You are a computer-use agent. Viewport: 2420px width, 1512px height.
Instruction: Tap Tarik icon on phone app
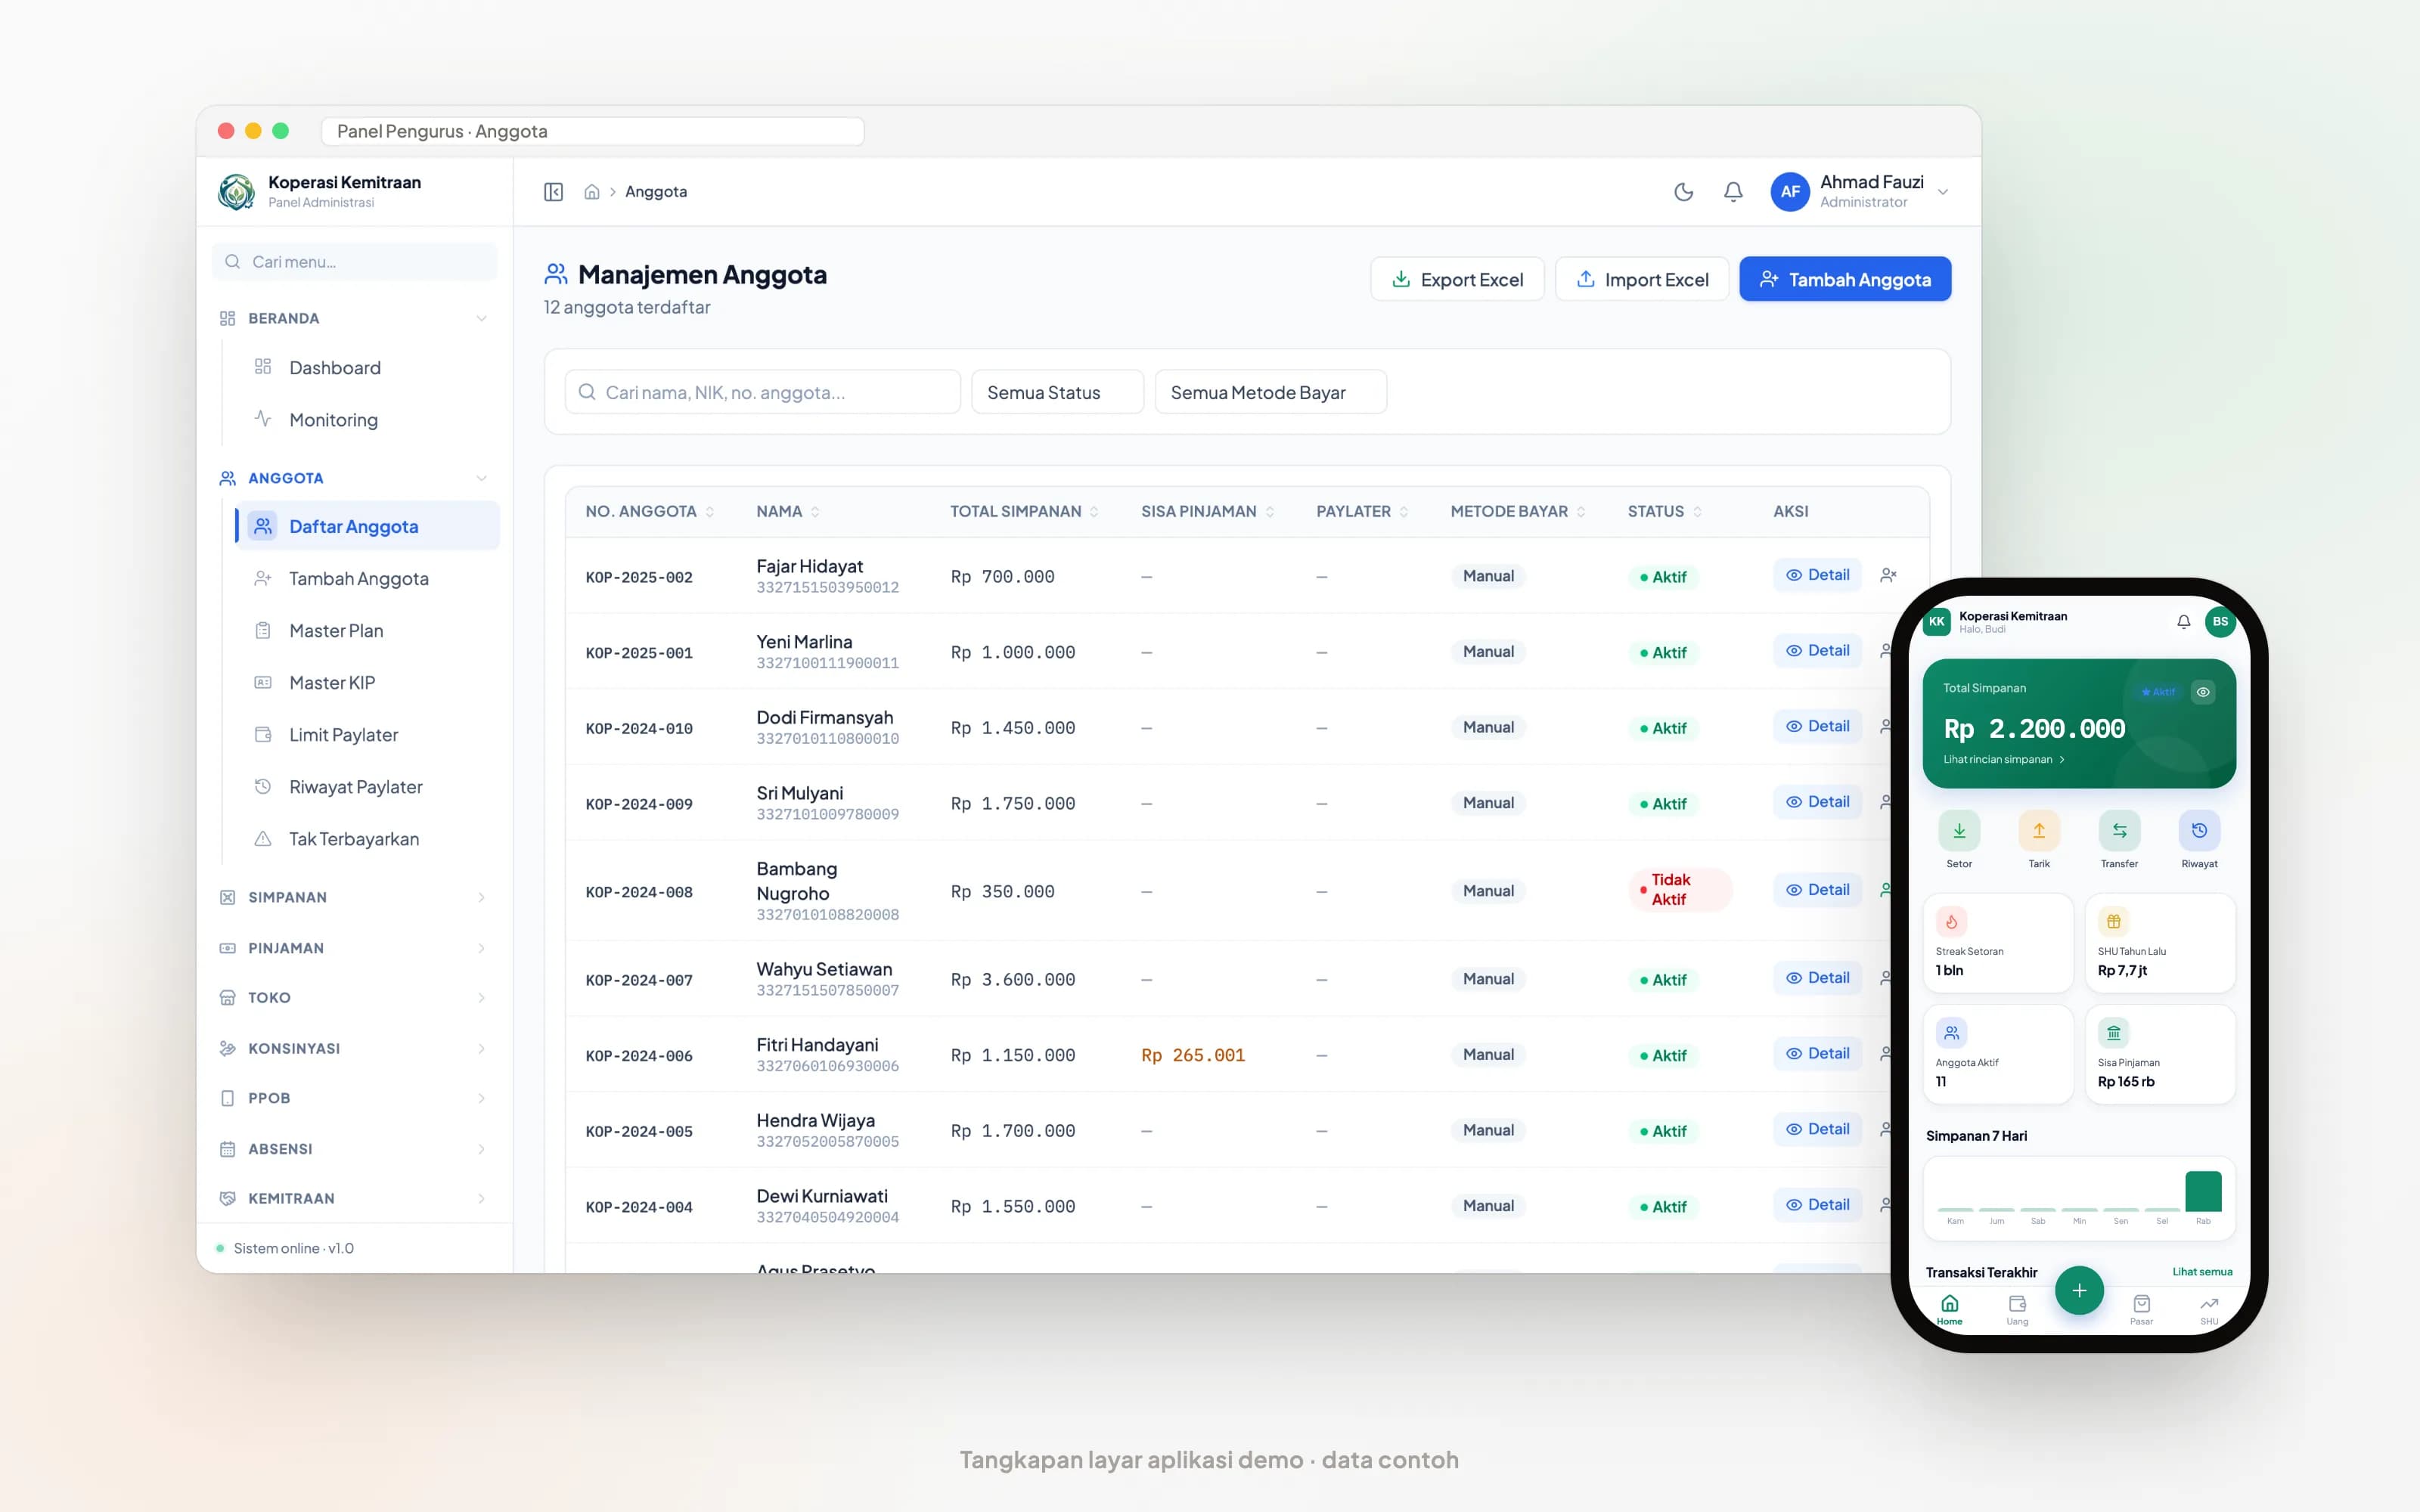(x=2039, y=831)
